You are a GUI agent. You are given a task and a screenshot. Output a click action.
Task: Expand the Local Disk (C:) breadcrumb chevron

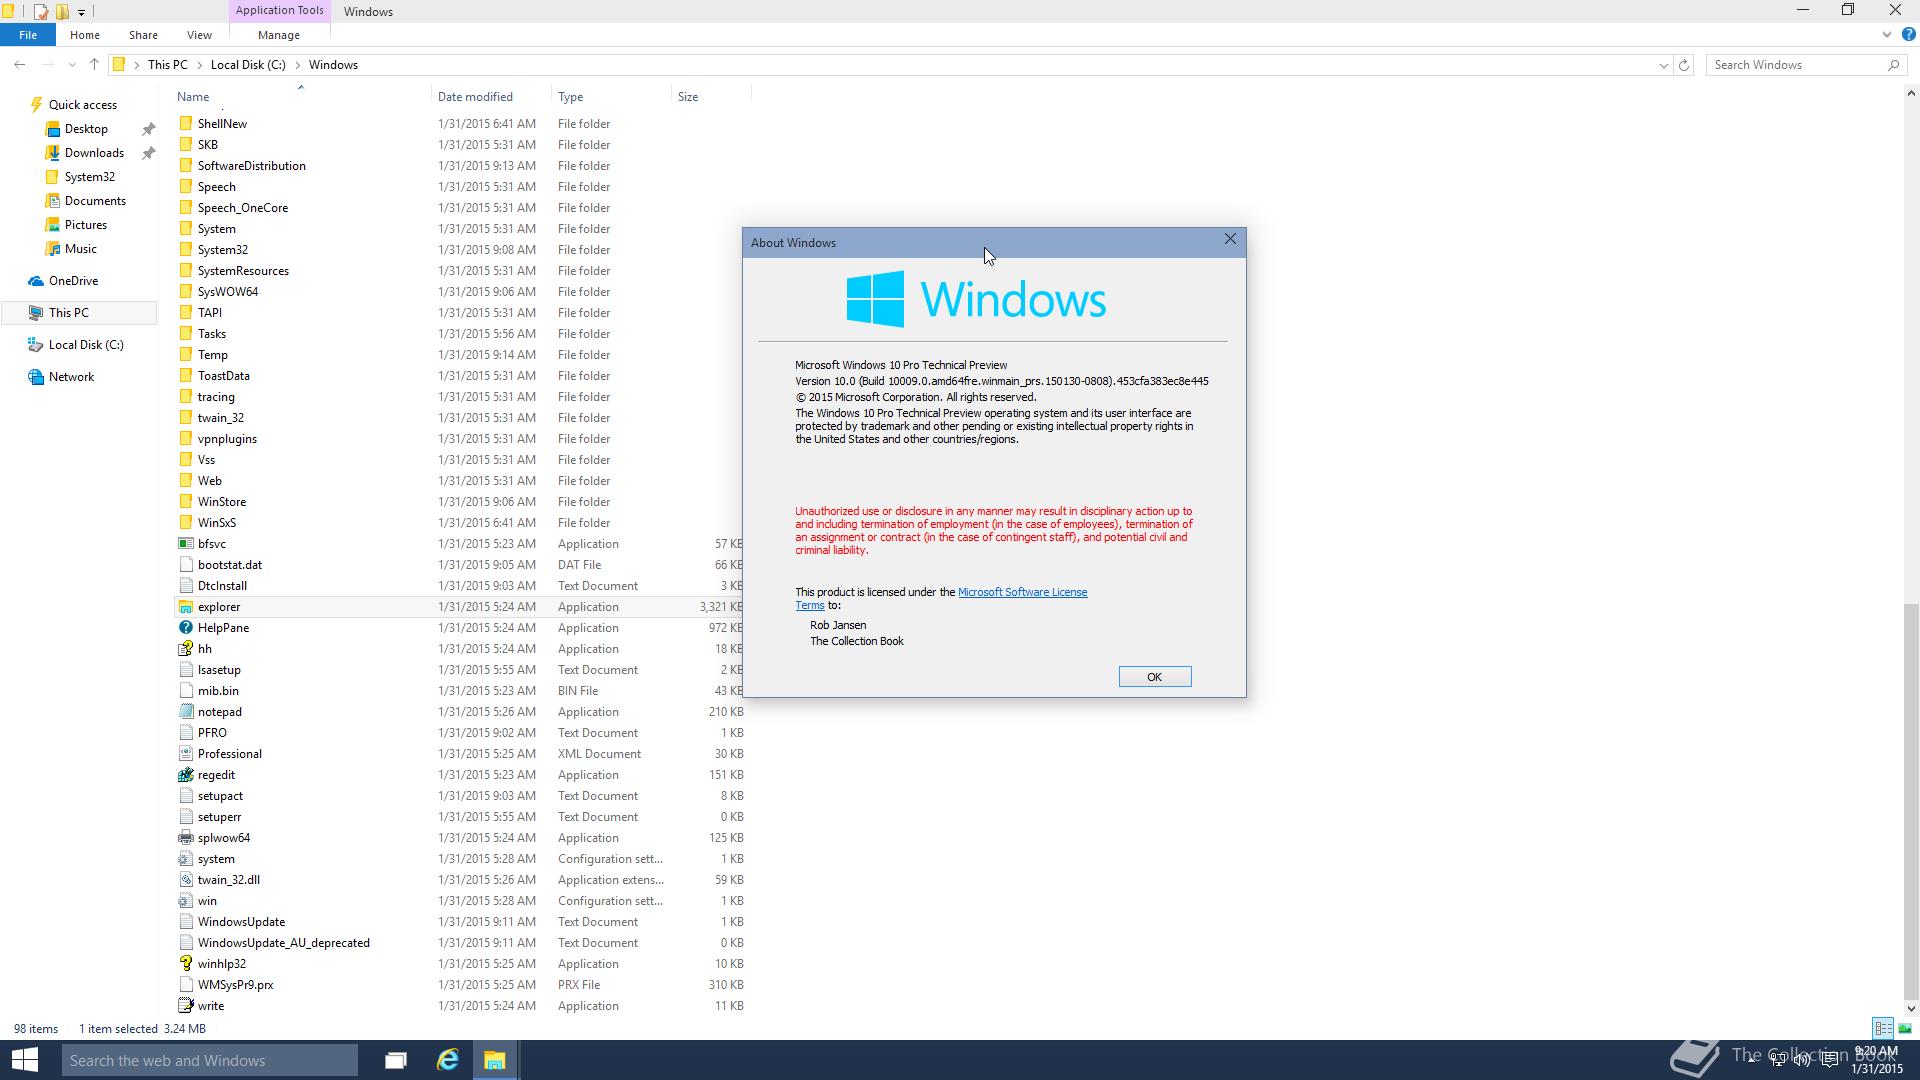[297, 65]
